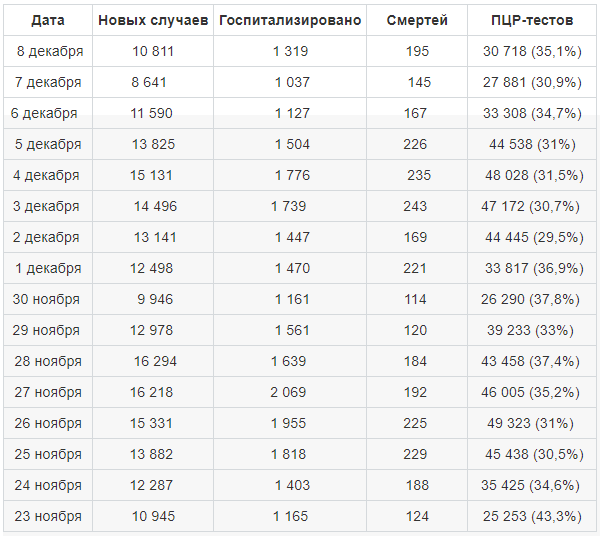Viewport: 600px width, 536px height.
Task: Select PCR tests cell 30 718 (35,1%)
Action: (x=531, y=51)
